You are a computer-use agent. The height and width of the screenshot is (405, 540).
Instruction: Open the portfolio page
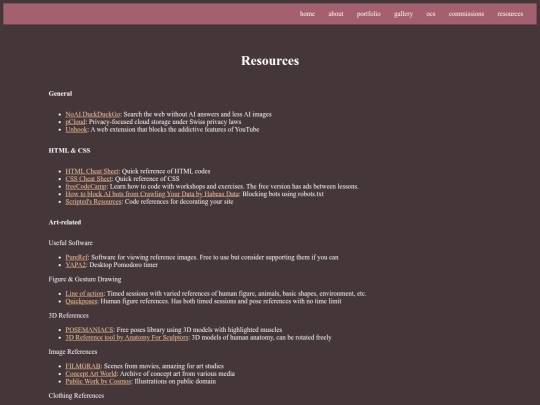pyautogui.click(x=368, y=14)
